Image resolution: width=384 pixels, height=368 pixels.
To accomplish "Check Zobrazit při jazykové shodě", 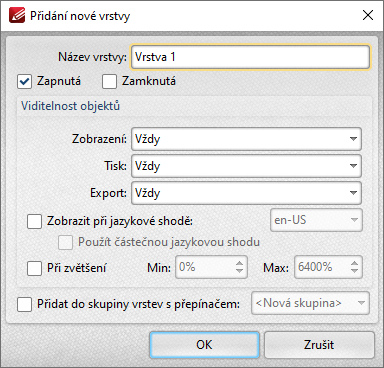I will coord(34,221).
